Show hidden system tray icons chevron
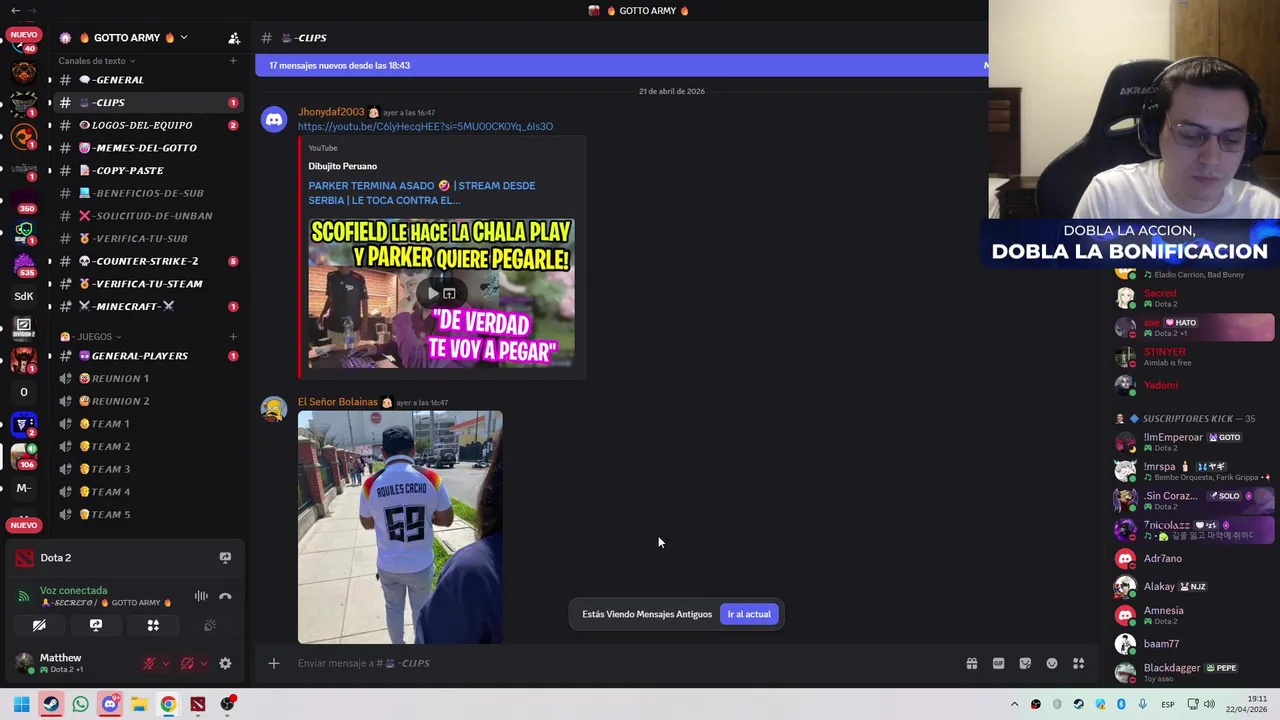Viewport: 1280px width, 720px height. (x=1014, y=704)
